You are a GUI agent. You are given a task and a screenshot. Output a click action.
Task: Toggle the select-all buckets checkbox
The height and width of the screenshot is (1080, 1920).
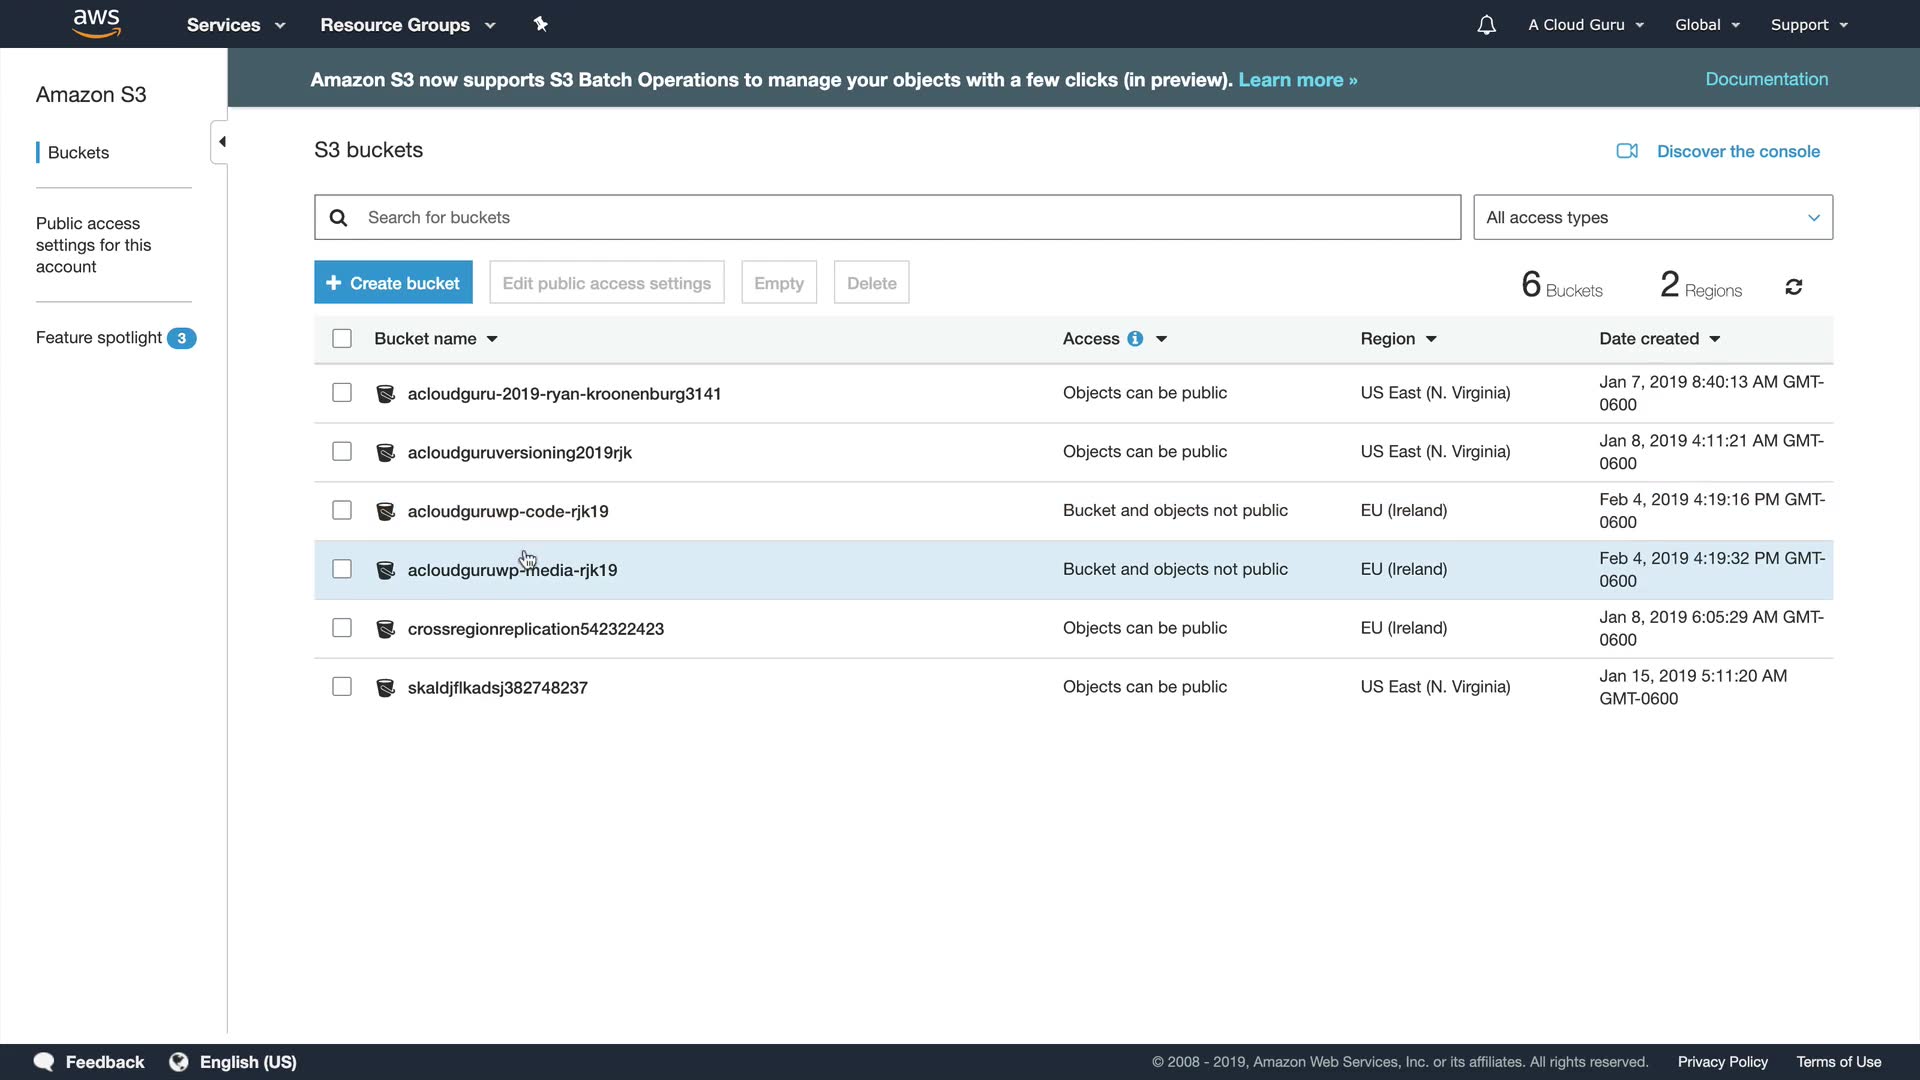[x=342, y=339]
